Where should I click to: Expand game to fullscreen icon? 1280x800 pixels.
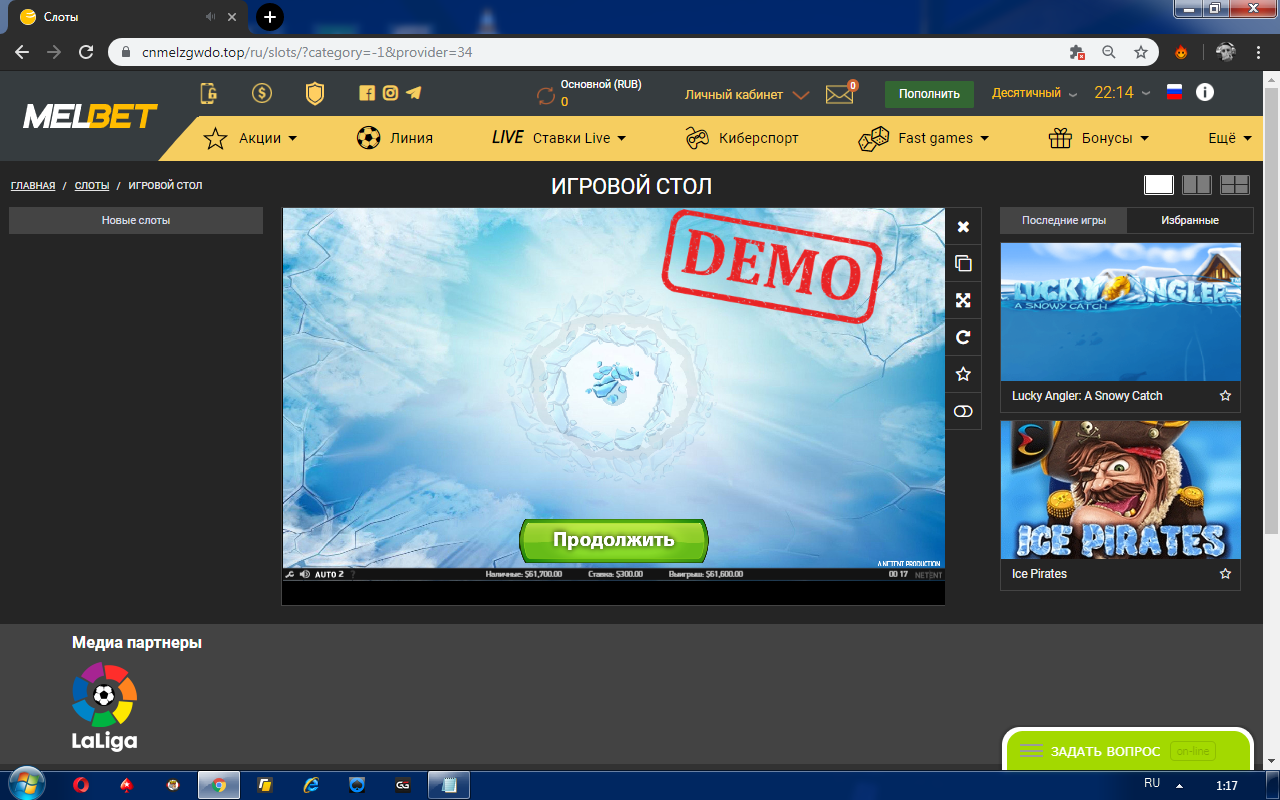click(x=963, y=300)
